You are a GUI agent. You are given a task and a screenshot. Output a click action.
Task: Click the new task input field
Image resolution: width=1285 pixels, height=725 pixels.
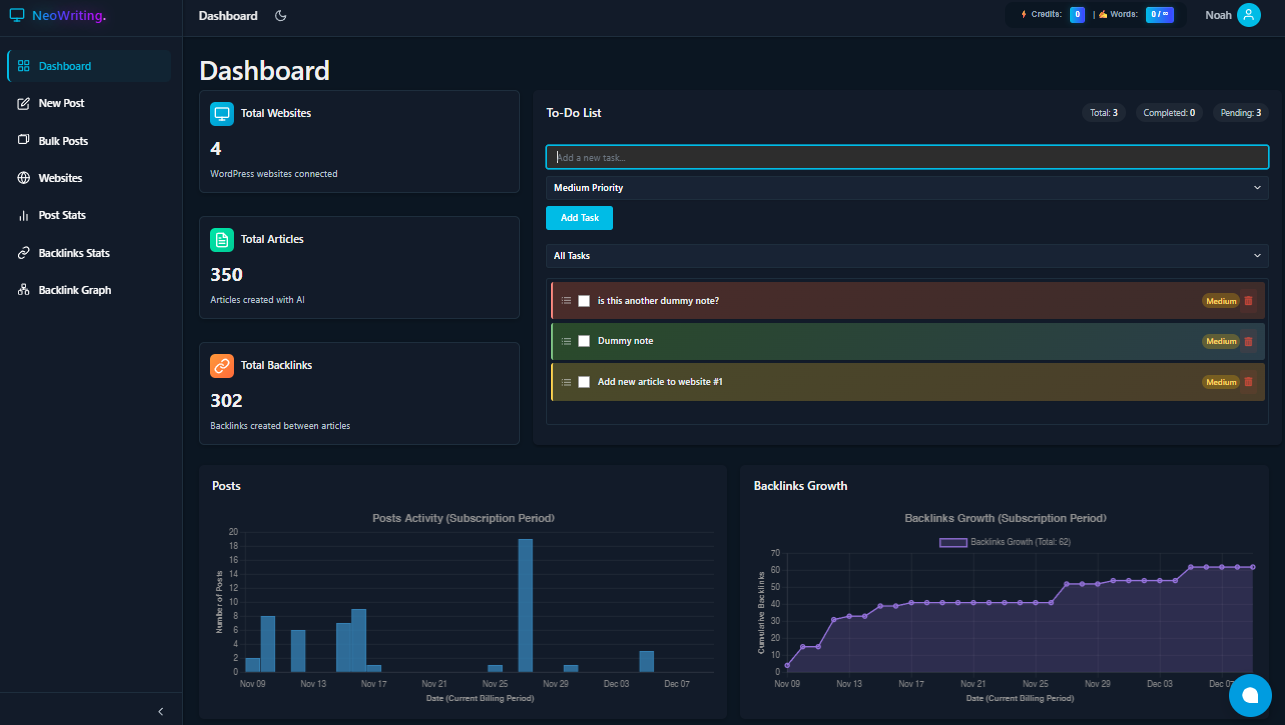click(906, 157)
